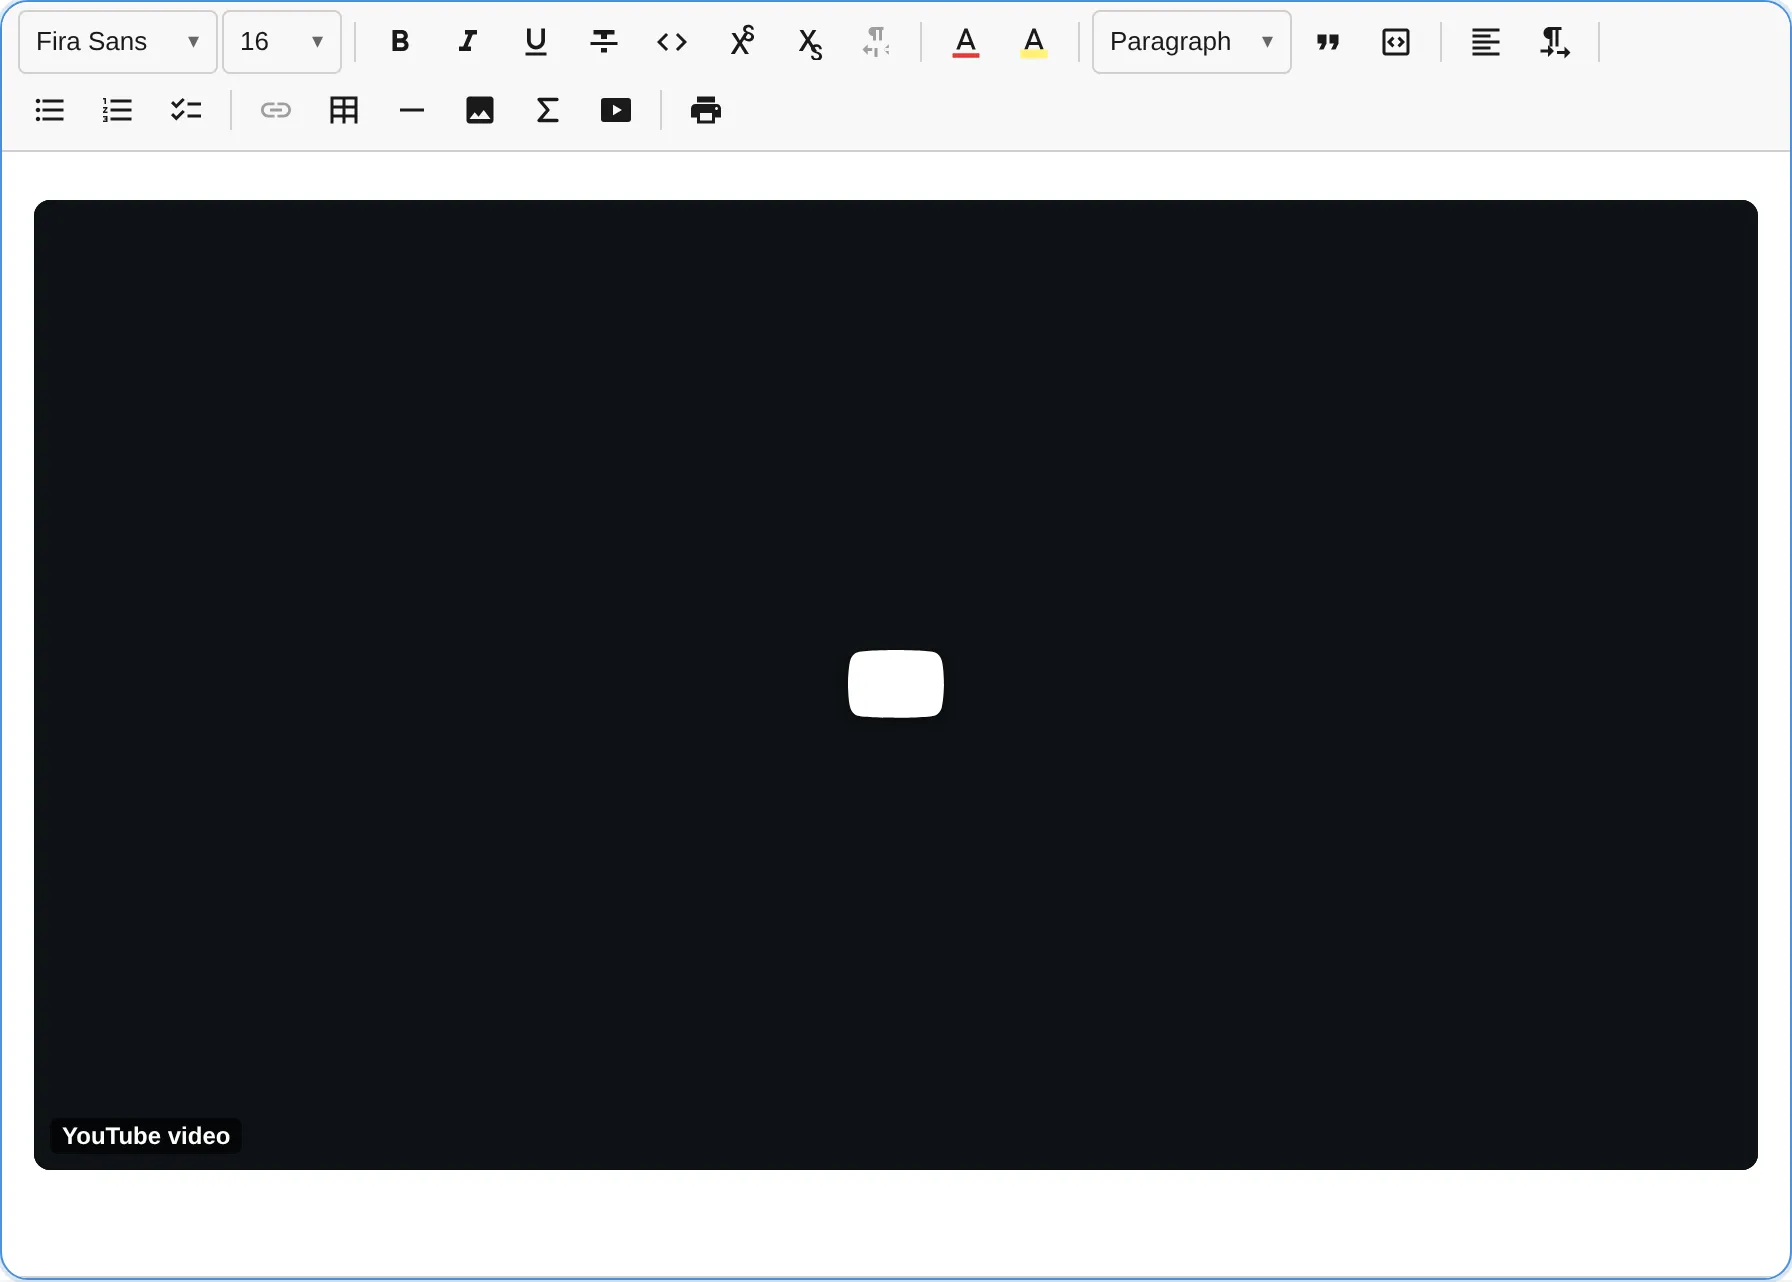Insert a horizontal rule

coord(412,110)
